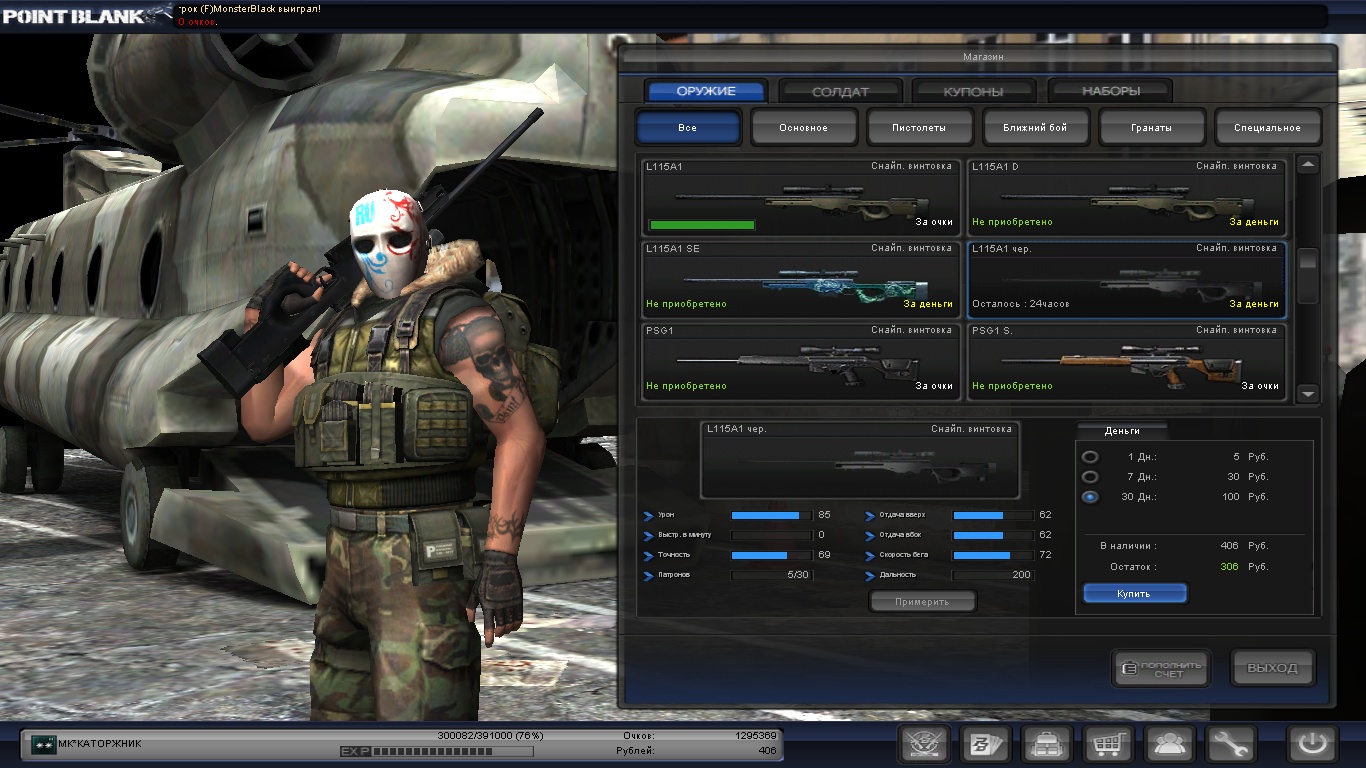Switch to the СОЛДАТ tab
This screenshot has height=768, width=1366.
click(x=840, y=91)
